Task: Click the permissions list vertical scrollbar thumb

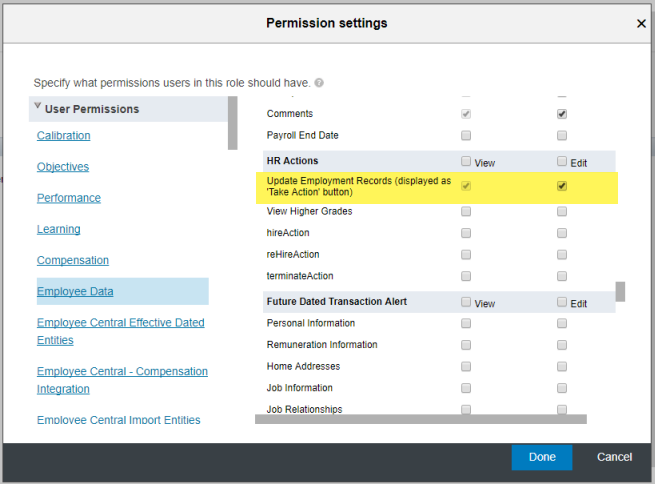Action: (620, 291)
